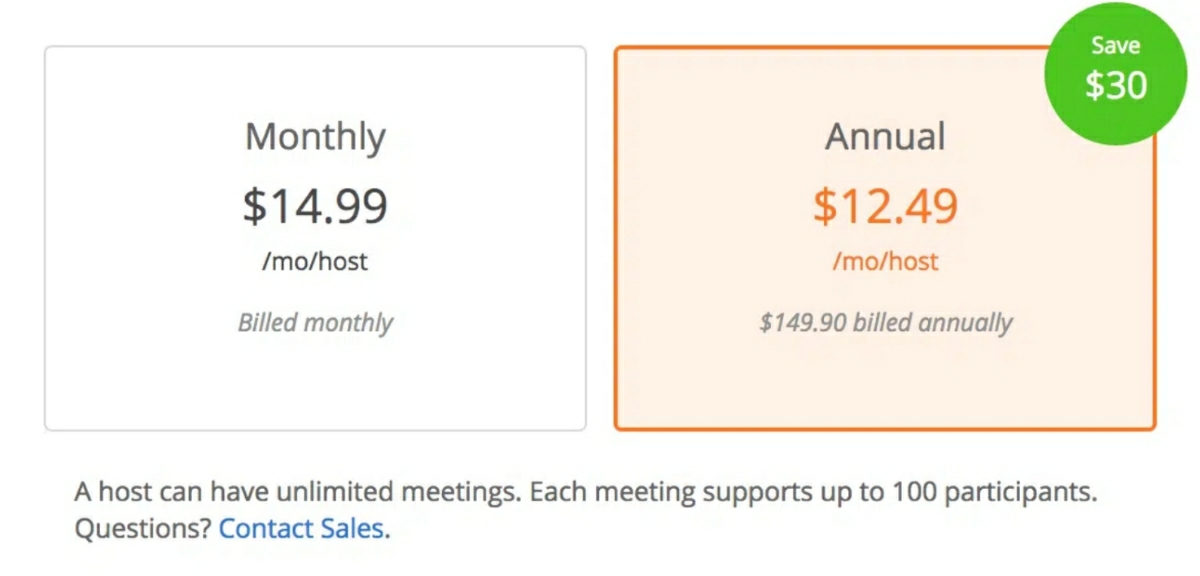
Task: Click the Monthly plan heading
Action: tap(315, 137)
